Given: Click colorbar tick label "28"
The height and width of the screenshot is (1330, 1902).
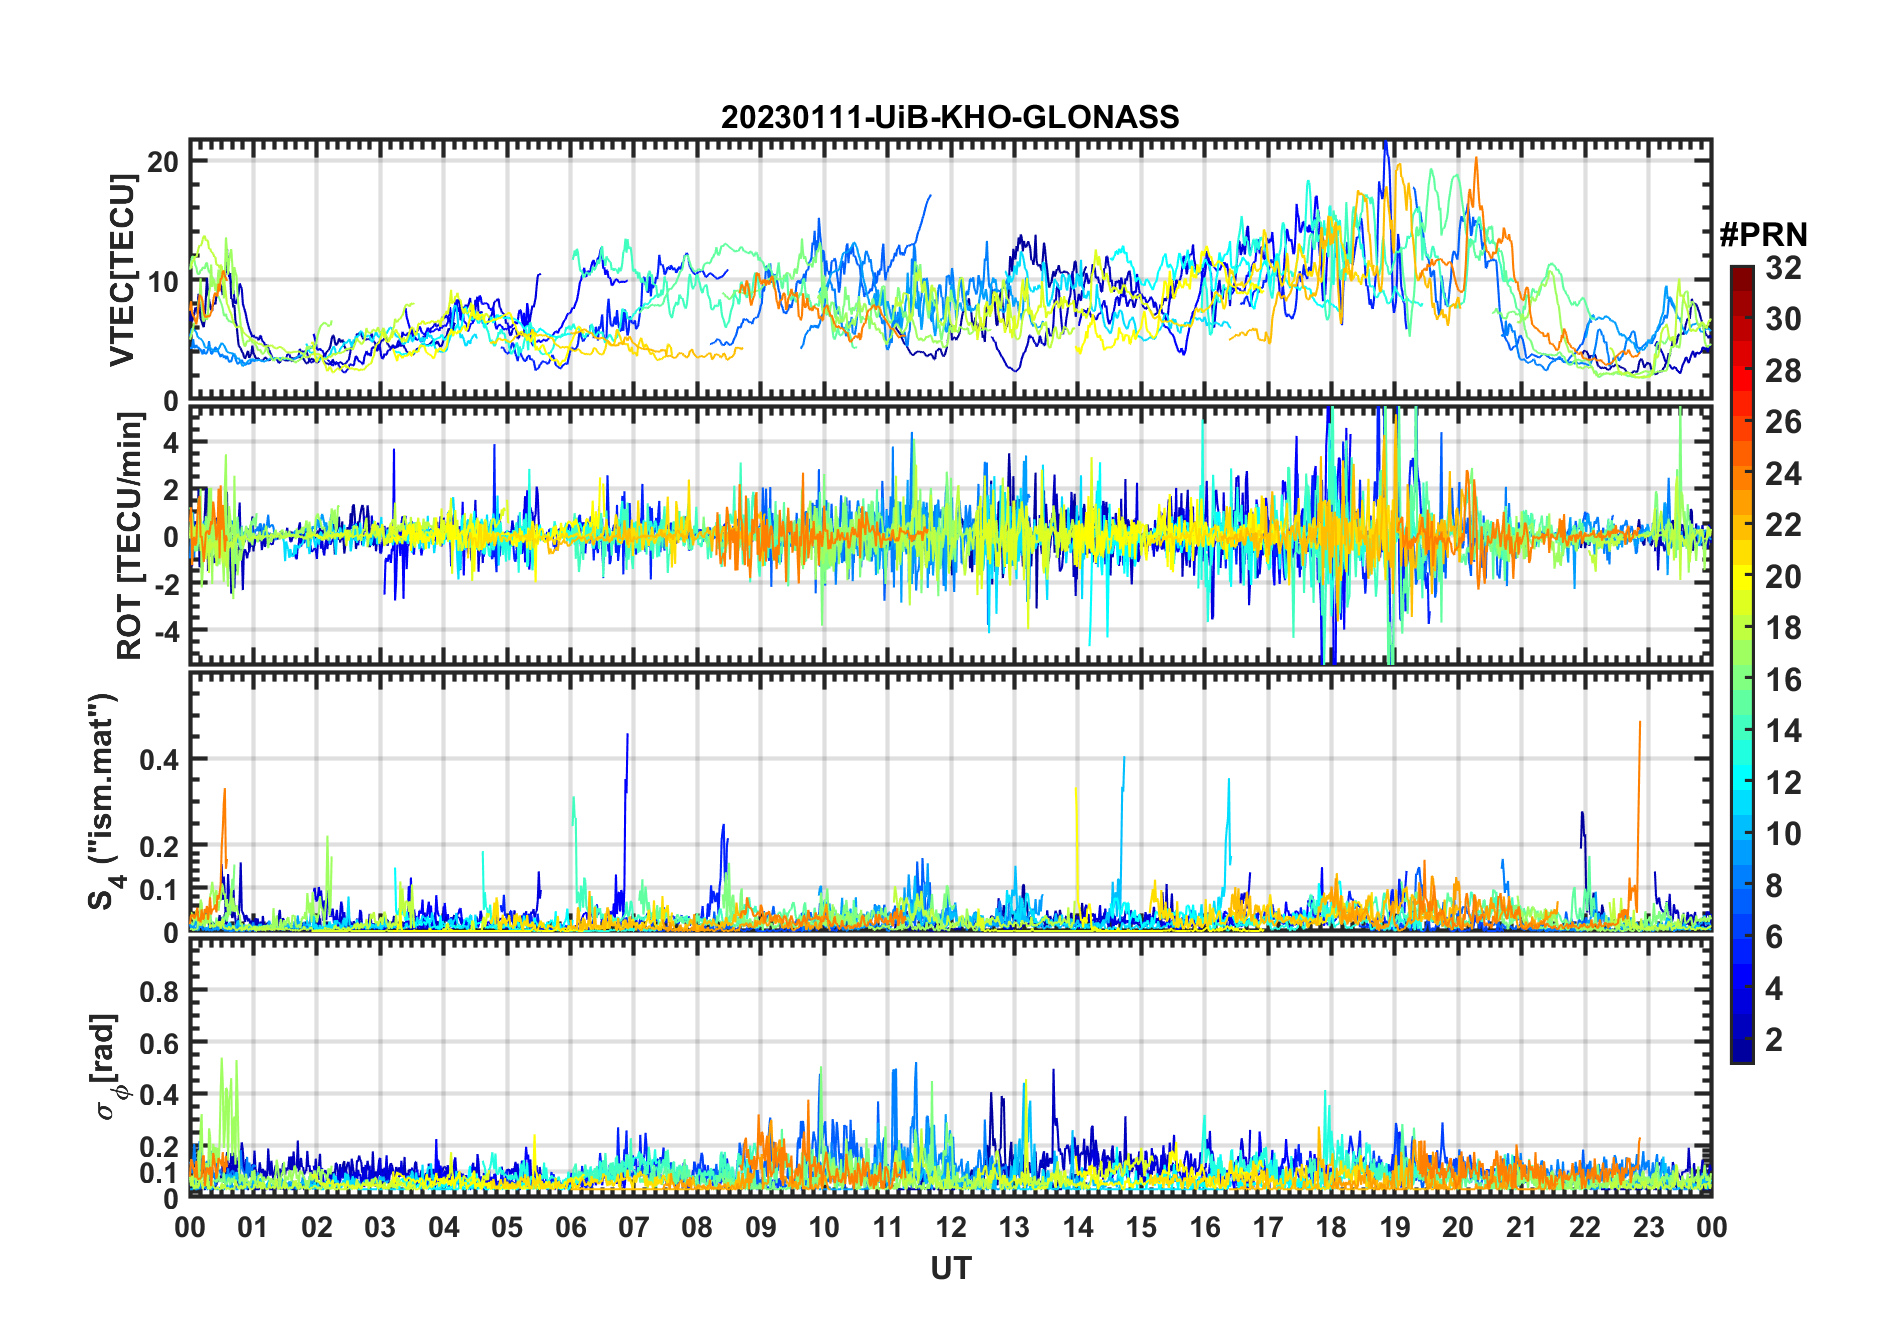Looking at the screenshot, I should (1783, 371).
